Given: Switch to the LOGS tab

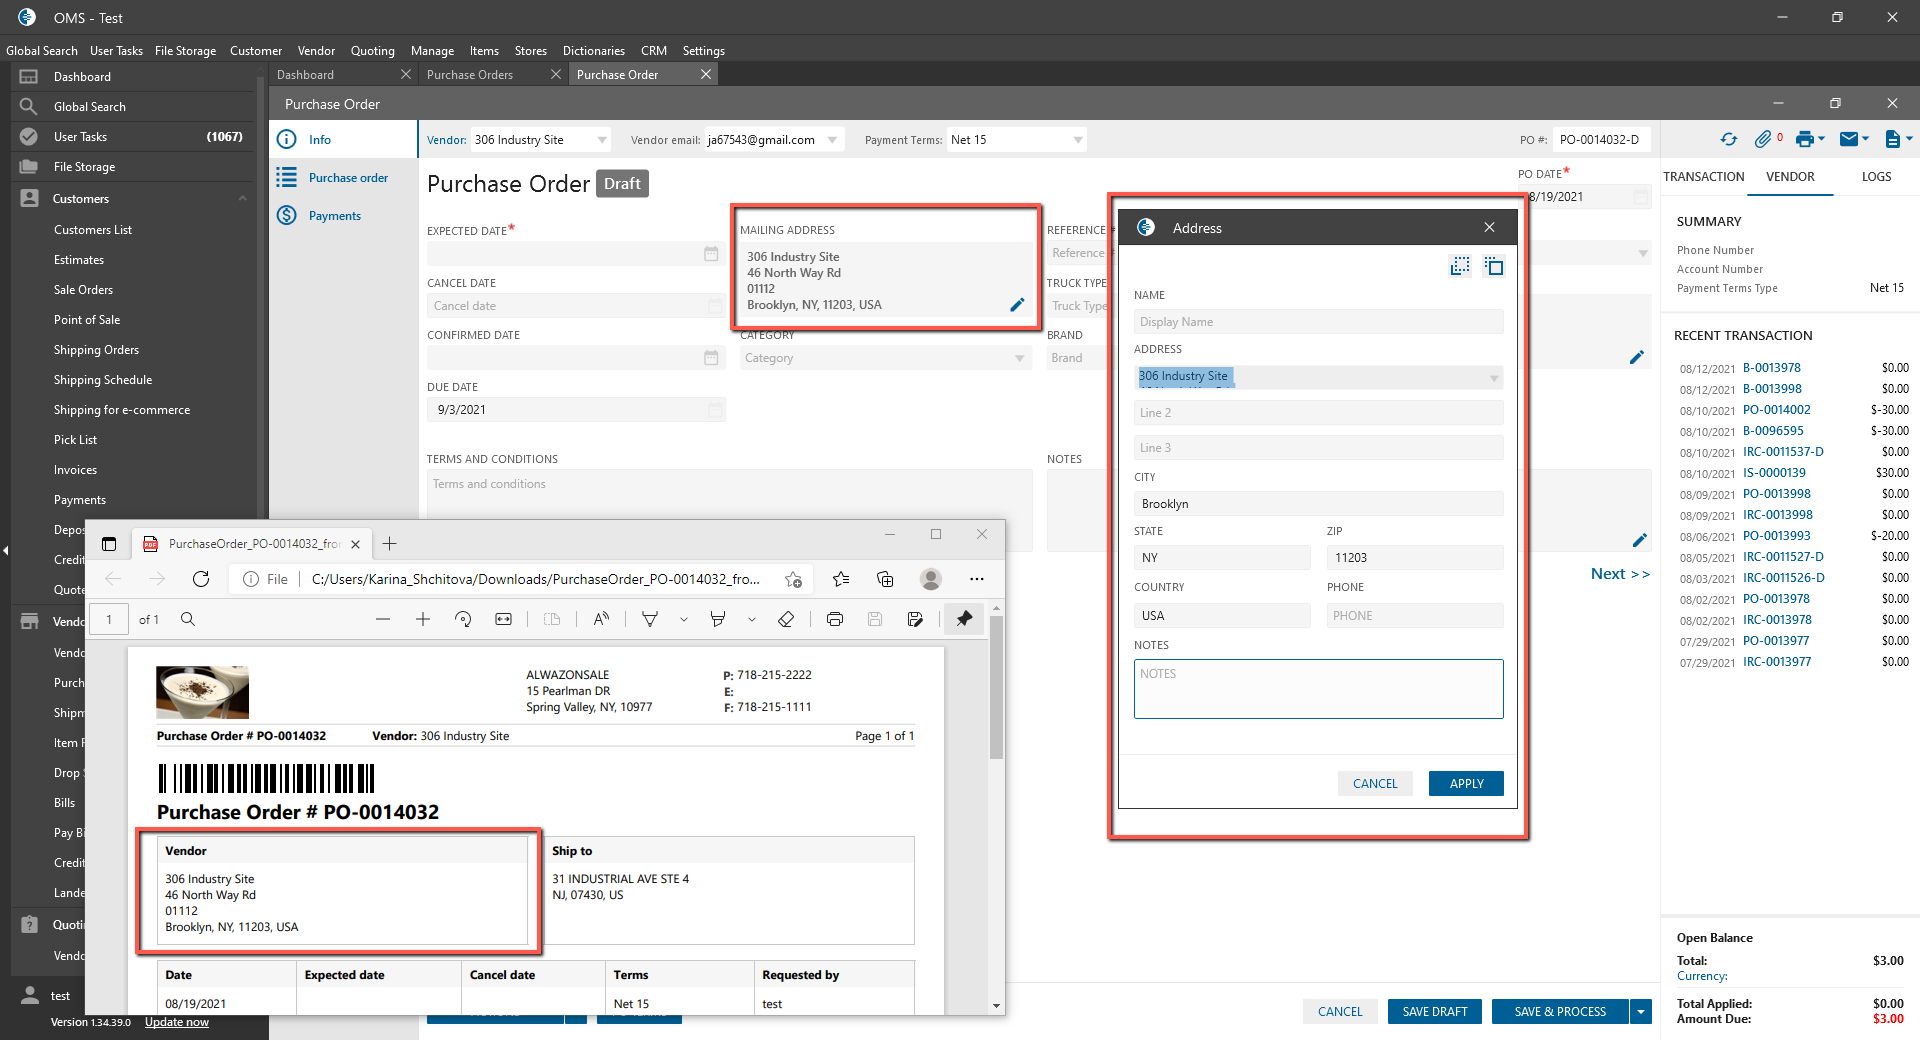Looking at the screenshot, I should 1876,177.
